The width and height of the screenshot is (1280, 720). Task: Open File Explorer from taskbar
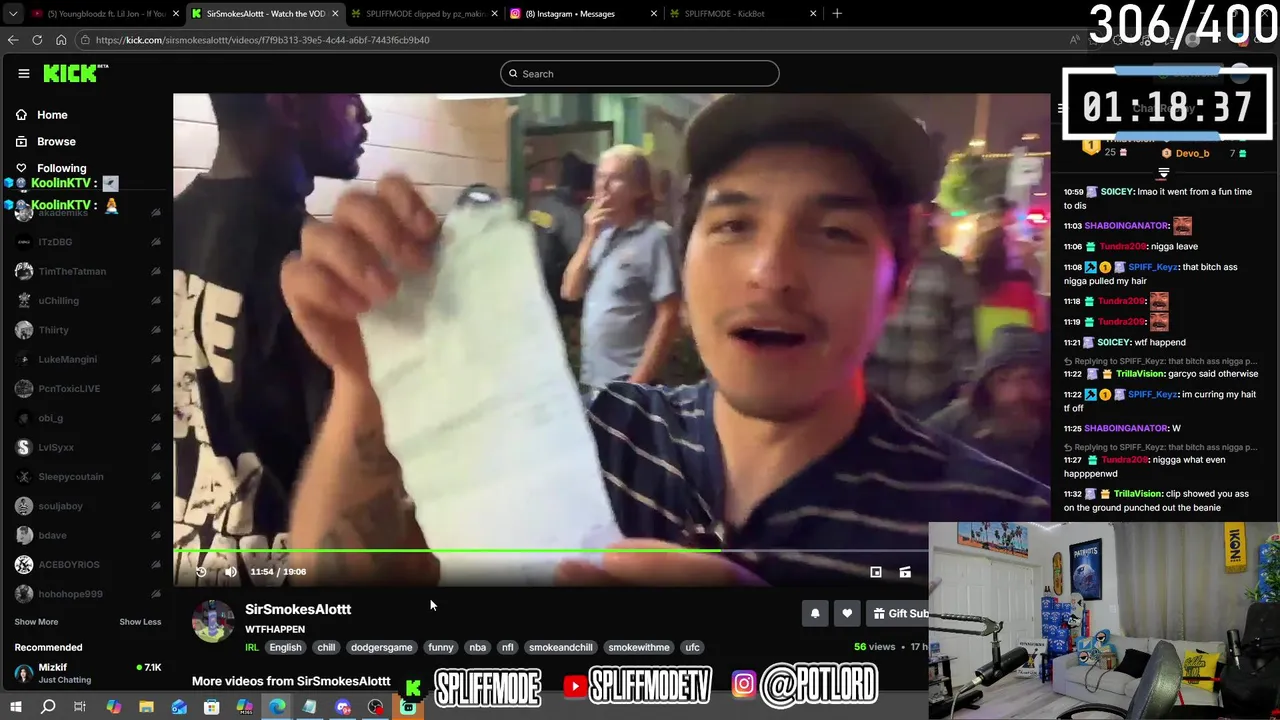pos(146,707)
